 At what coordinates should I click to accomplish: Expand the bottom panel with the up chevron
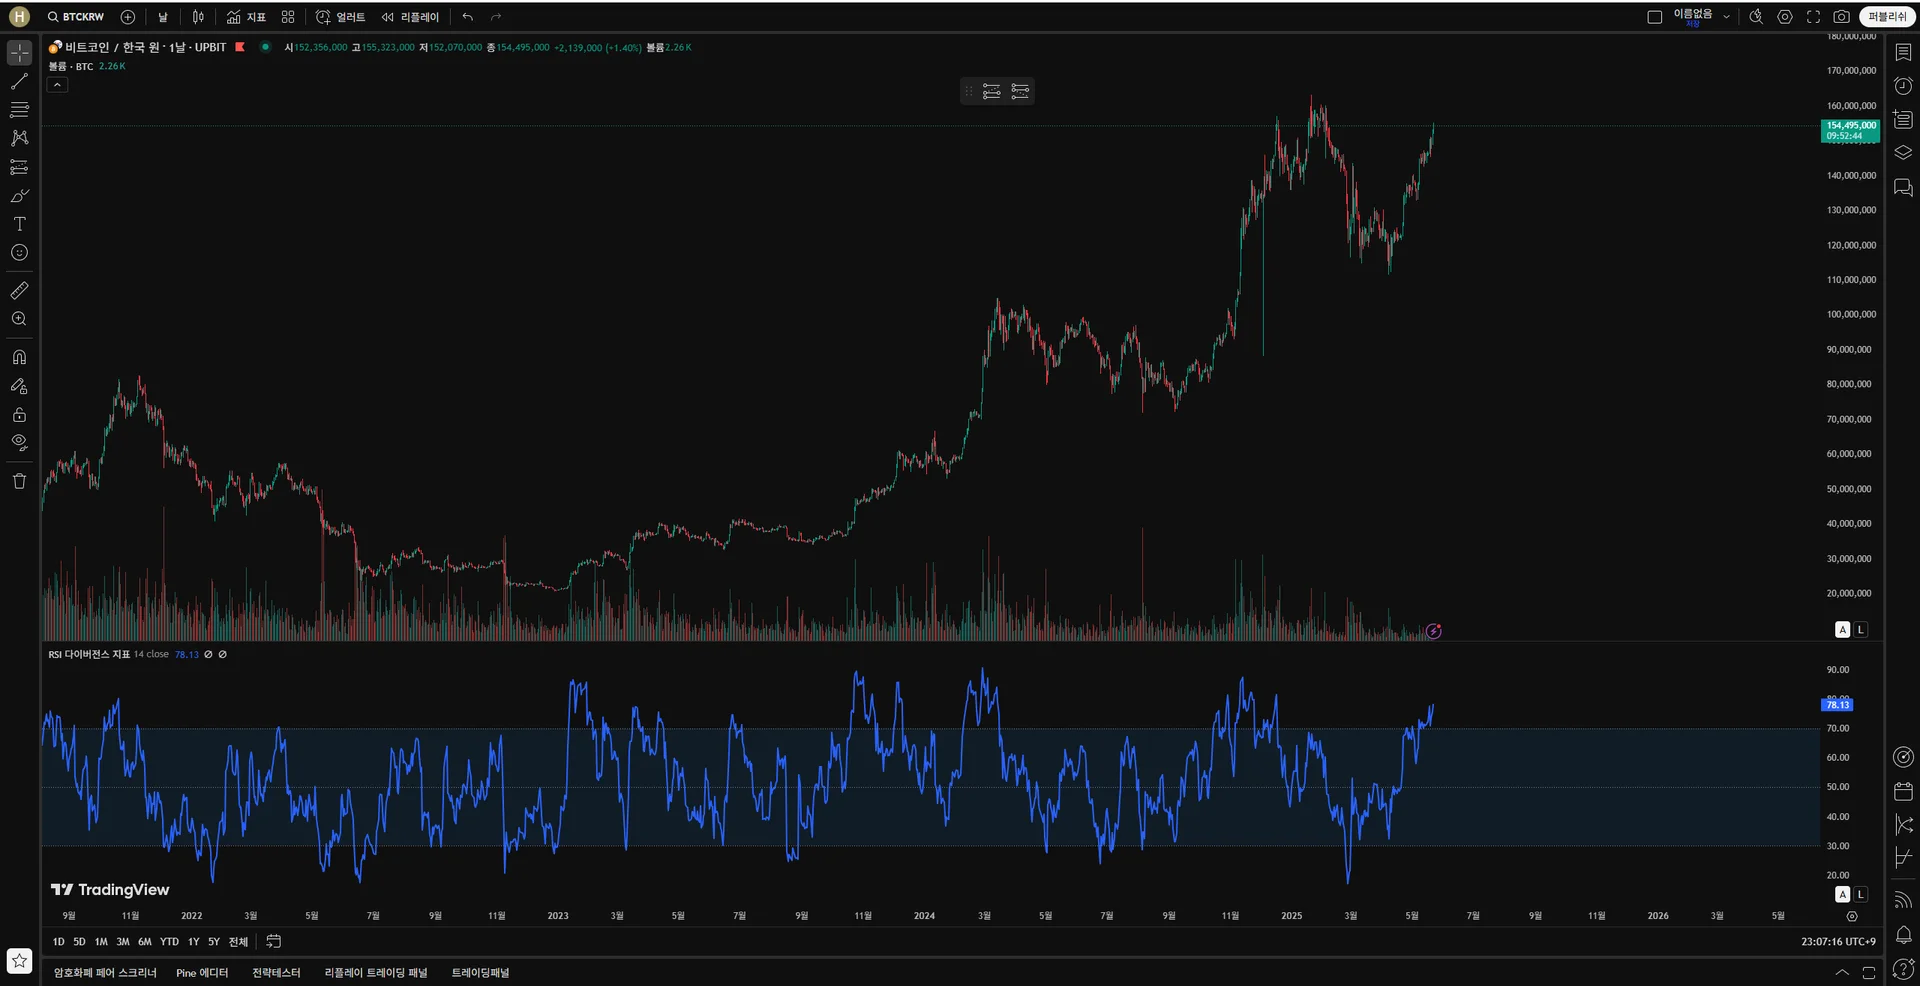(1842, 973)
